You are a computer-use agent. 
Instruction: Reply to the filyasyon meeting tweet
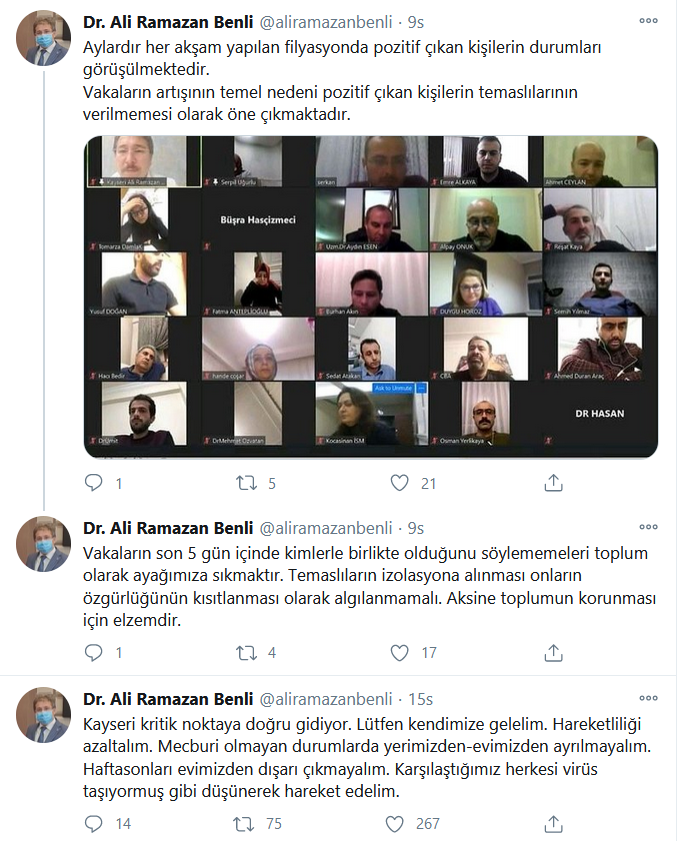pyautogui.click(x=94, y=483)
